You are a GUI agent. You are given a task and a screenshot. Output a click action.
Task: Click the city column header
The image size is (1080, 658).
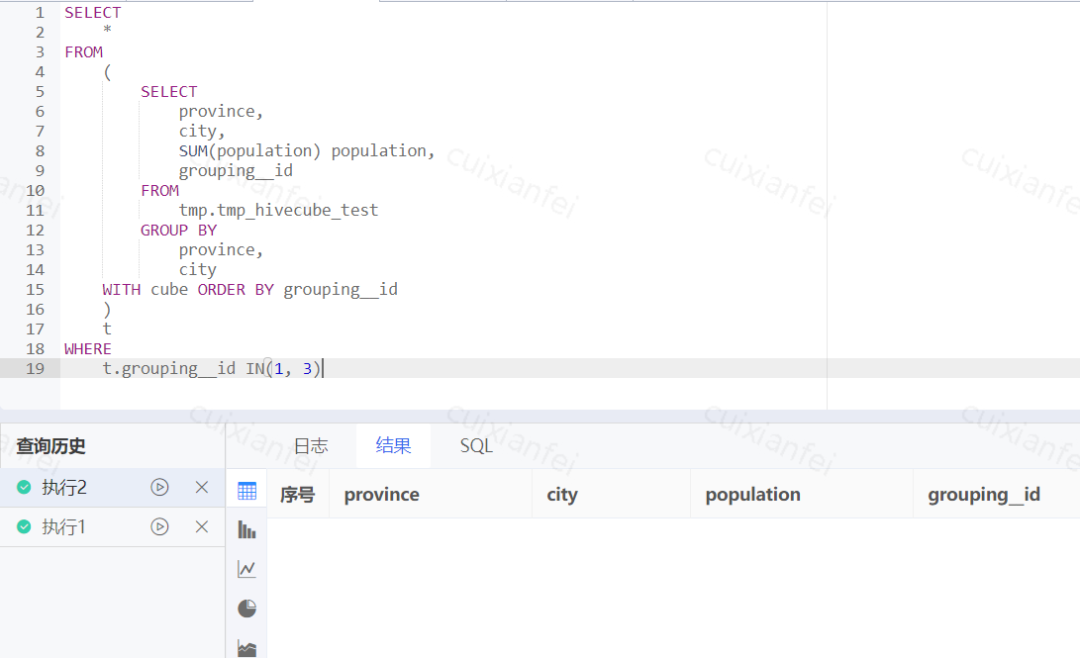click(562, 495)
